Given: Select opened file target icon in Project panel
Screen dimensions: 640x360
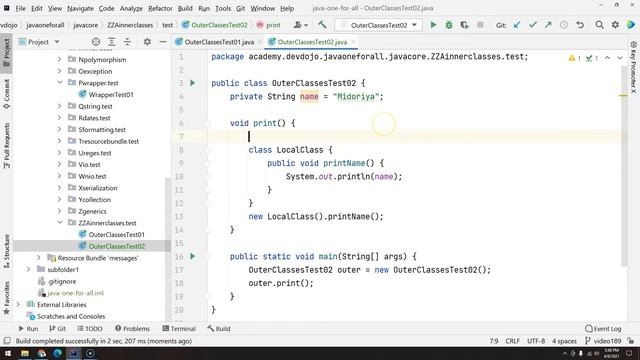Looking at the screenshot, I should (x=96, y=42).
